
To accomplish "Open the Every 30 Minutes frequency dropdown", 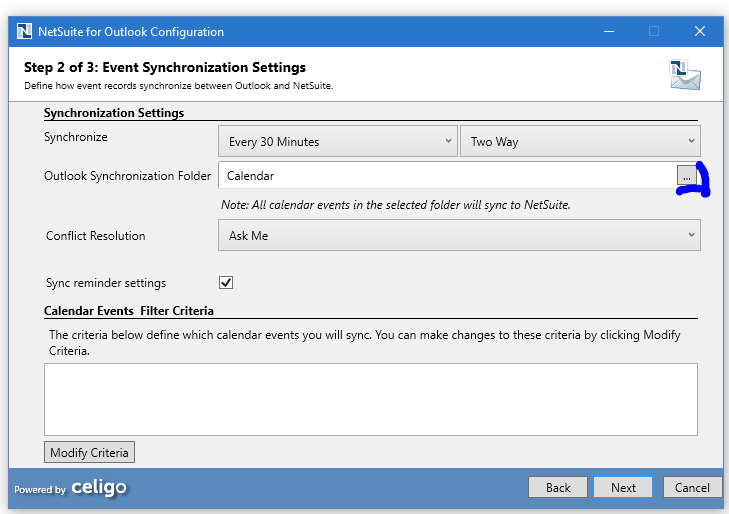I will [x=338, y=141].
